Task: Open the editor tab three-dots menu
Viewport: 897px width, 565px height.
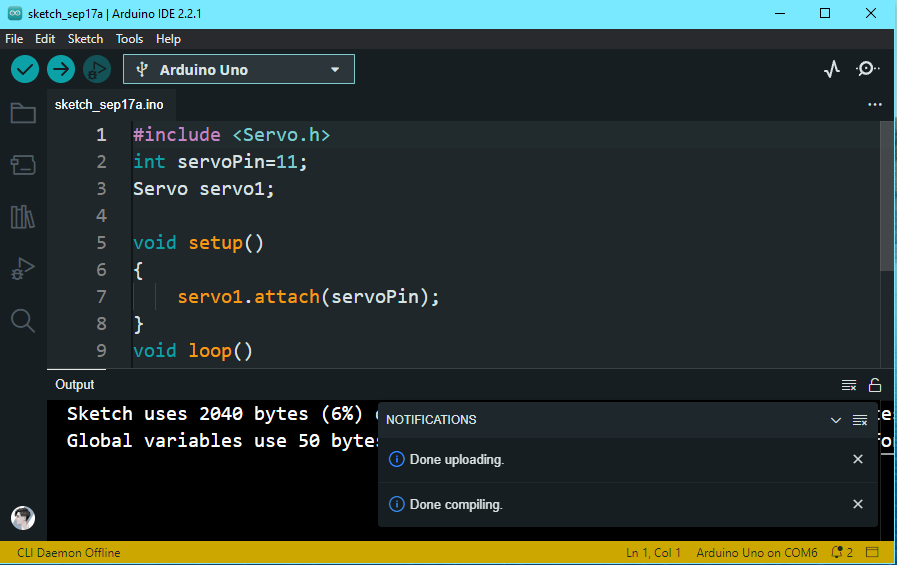Action: pyautogui.click(x=875, y=104)
